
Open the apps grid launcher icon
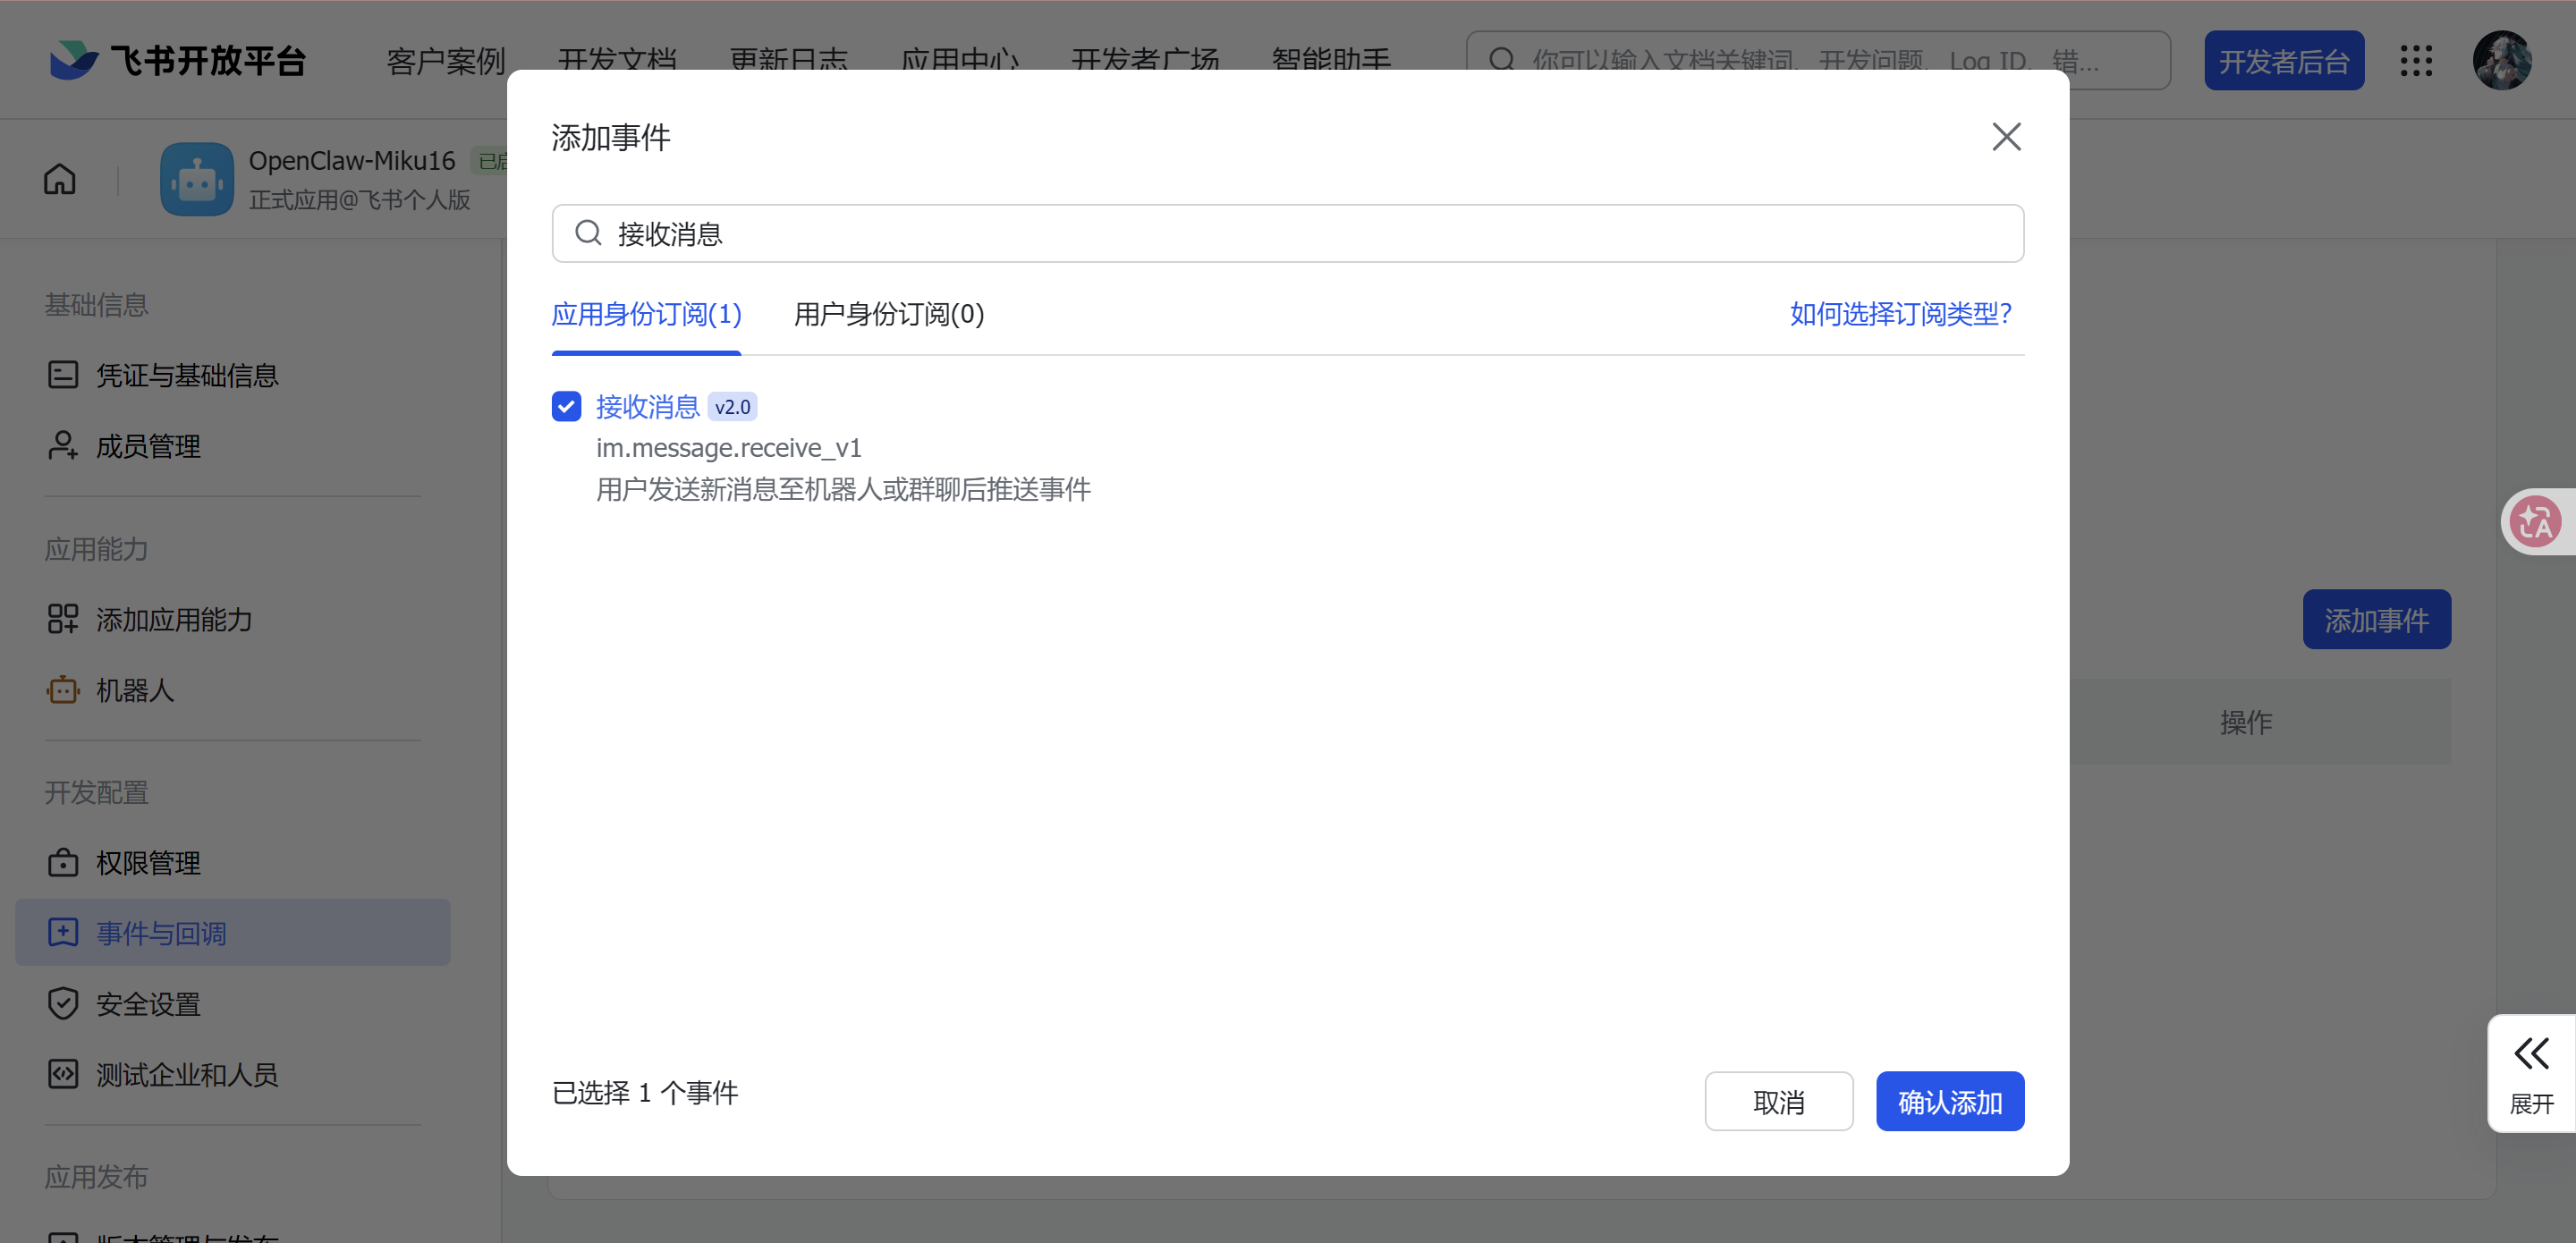(2416, 61)
